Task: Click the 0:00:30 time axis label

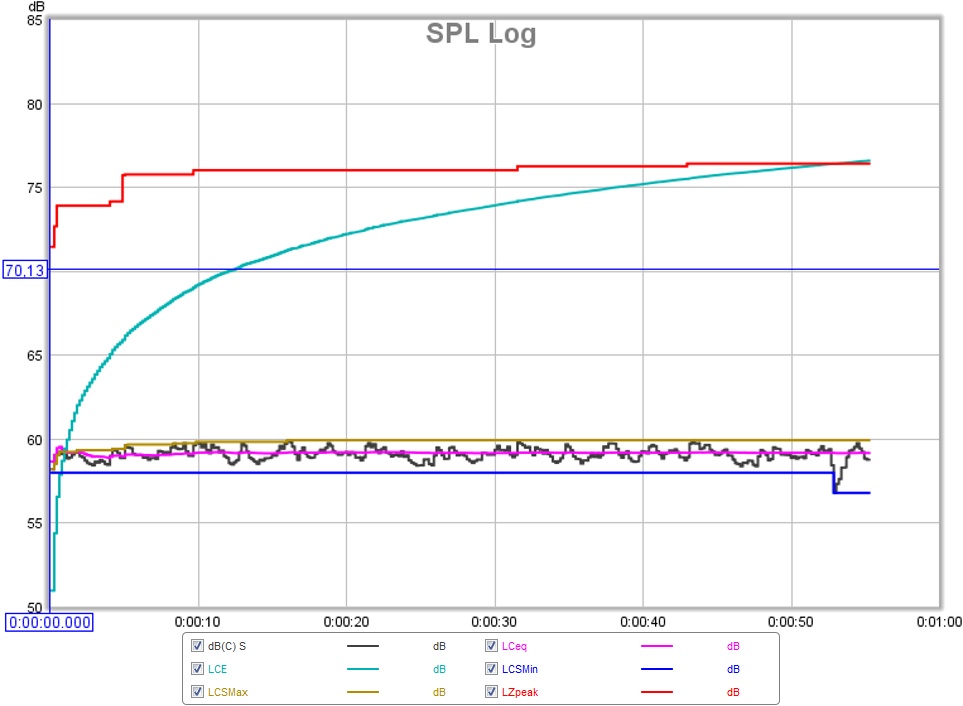Action: click(494, 622)
